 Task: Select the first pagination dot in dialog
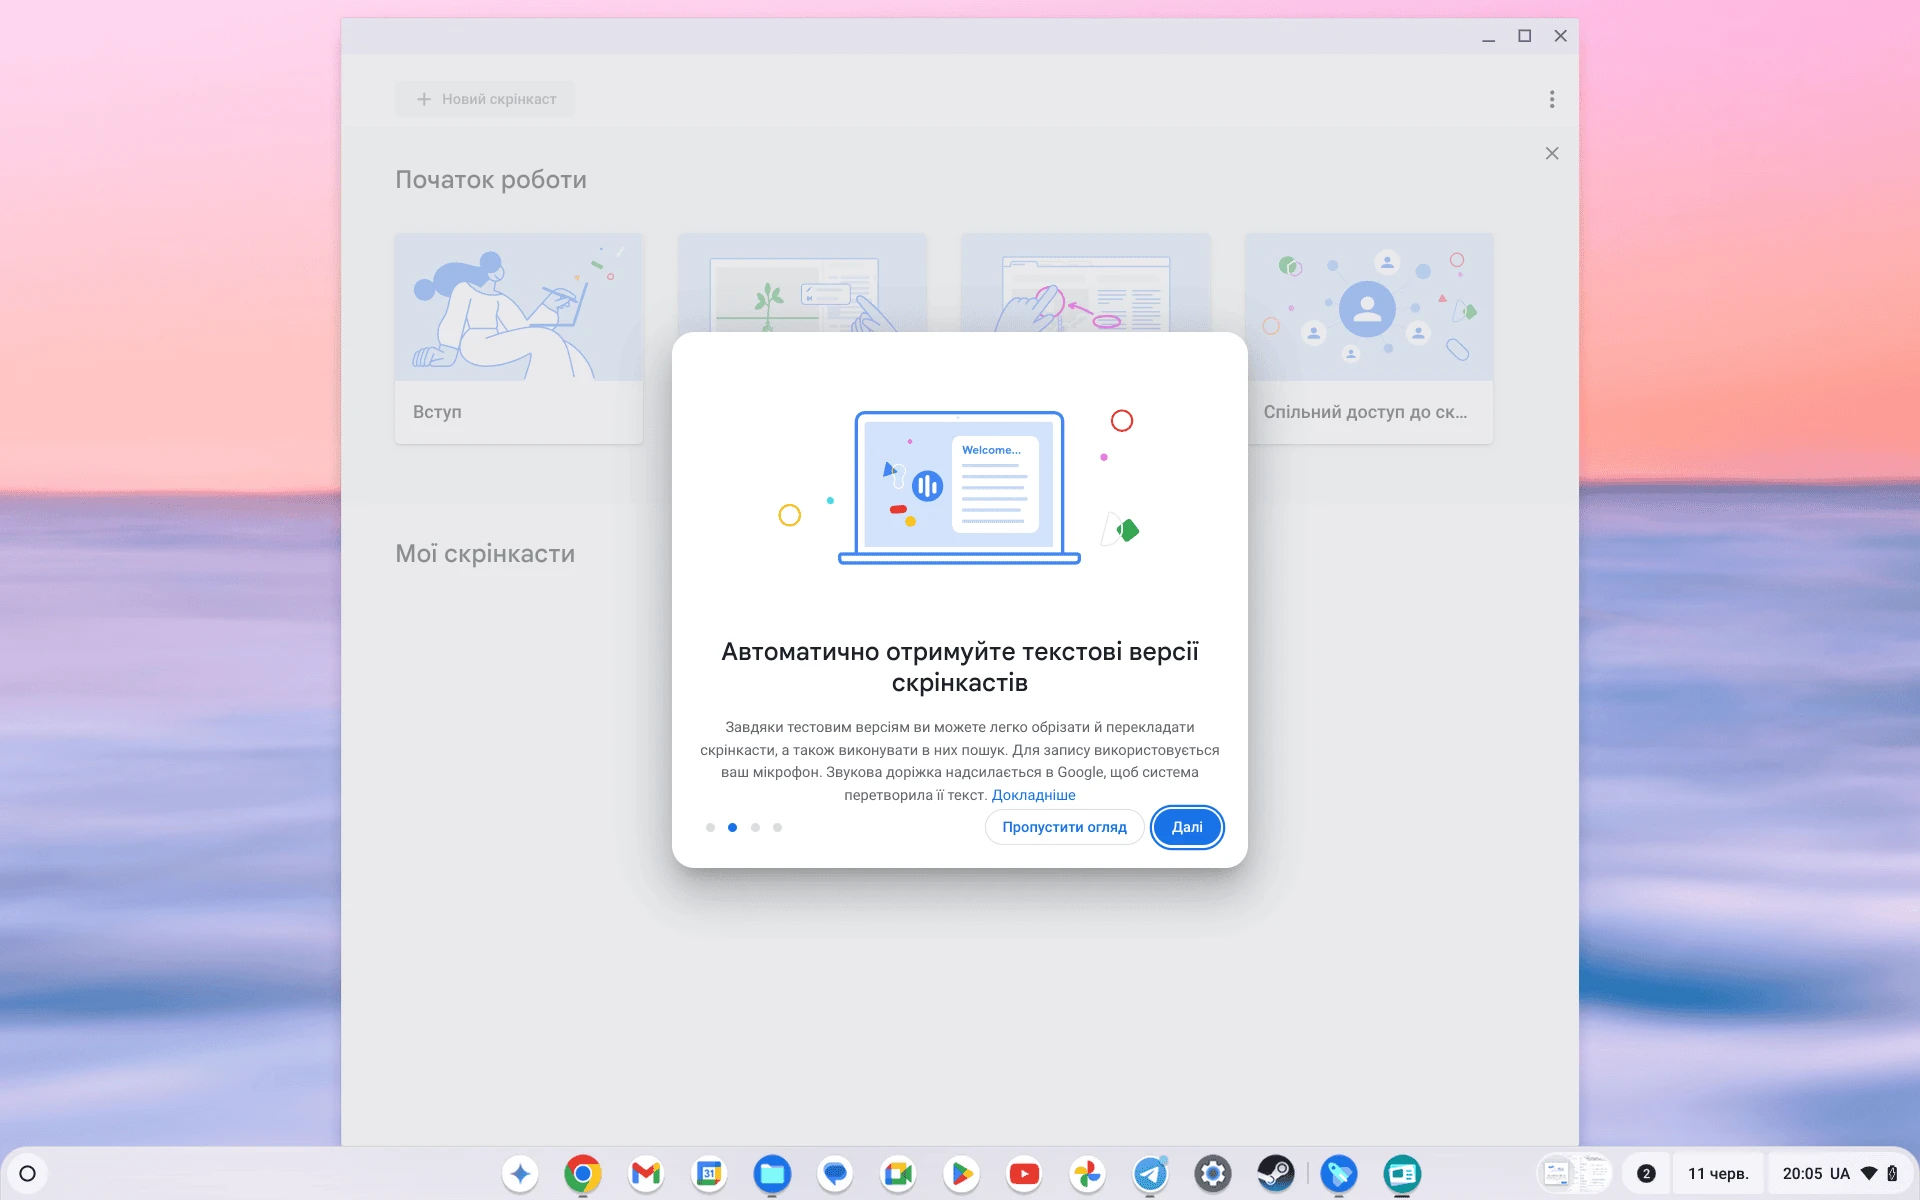pyautogui.click(x=710, y=827)
